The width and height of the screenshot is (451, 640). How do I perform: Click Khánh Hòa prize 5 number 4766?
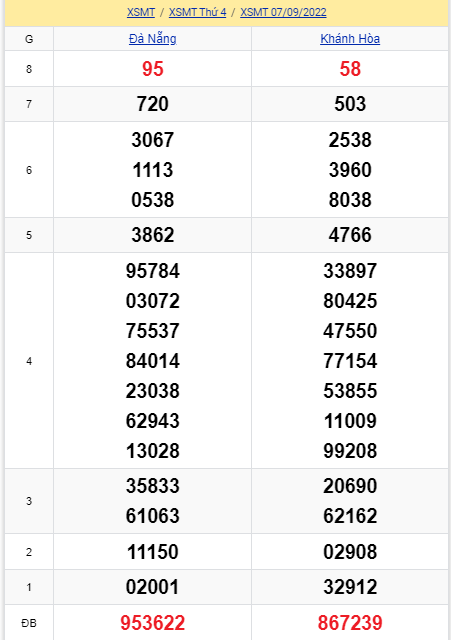pyautogui.click(x=350, y=235)
